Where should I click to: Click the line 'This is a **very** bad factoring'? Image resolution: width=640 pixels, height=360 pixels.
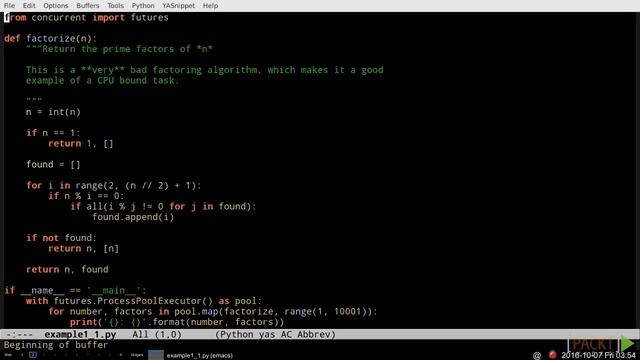(x=204, y=70)
